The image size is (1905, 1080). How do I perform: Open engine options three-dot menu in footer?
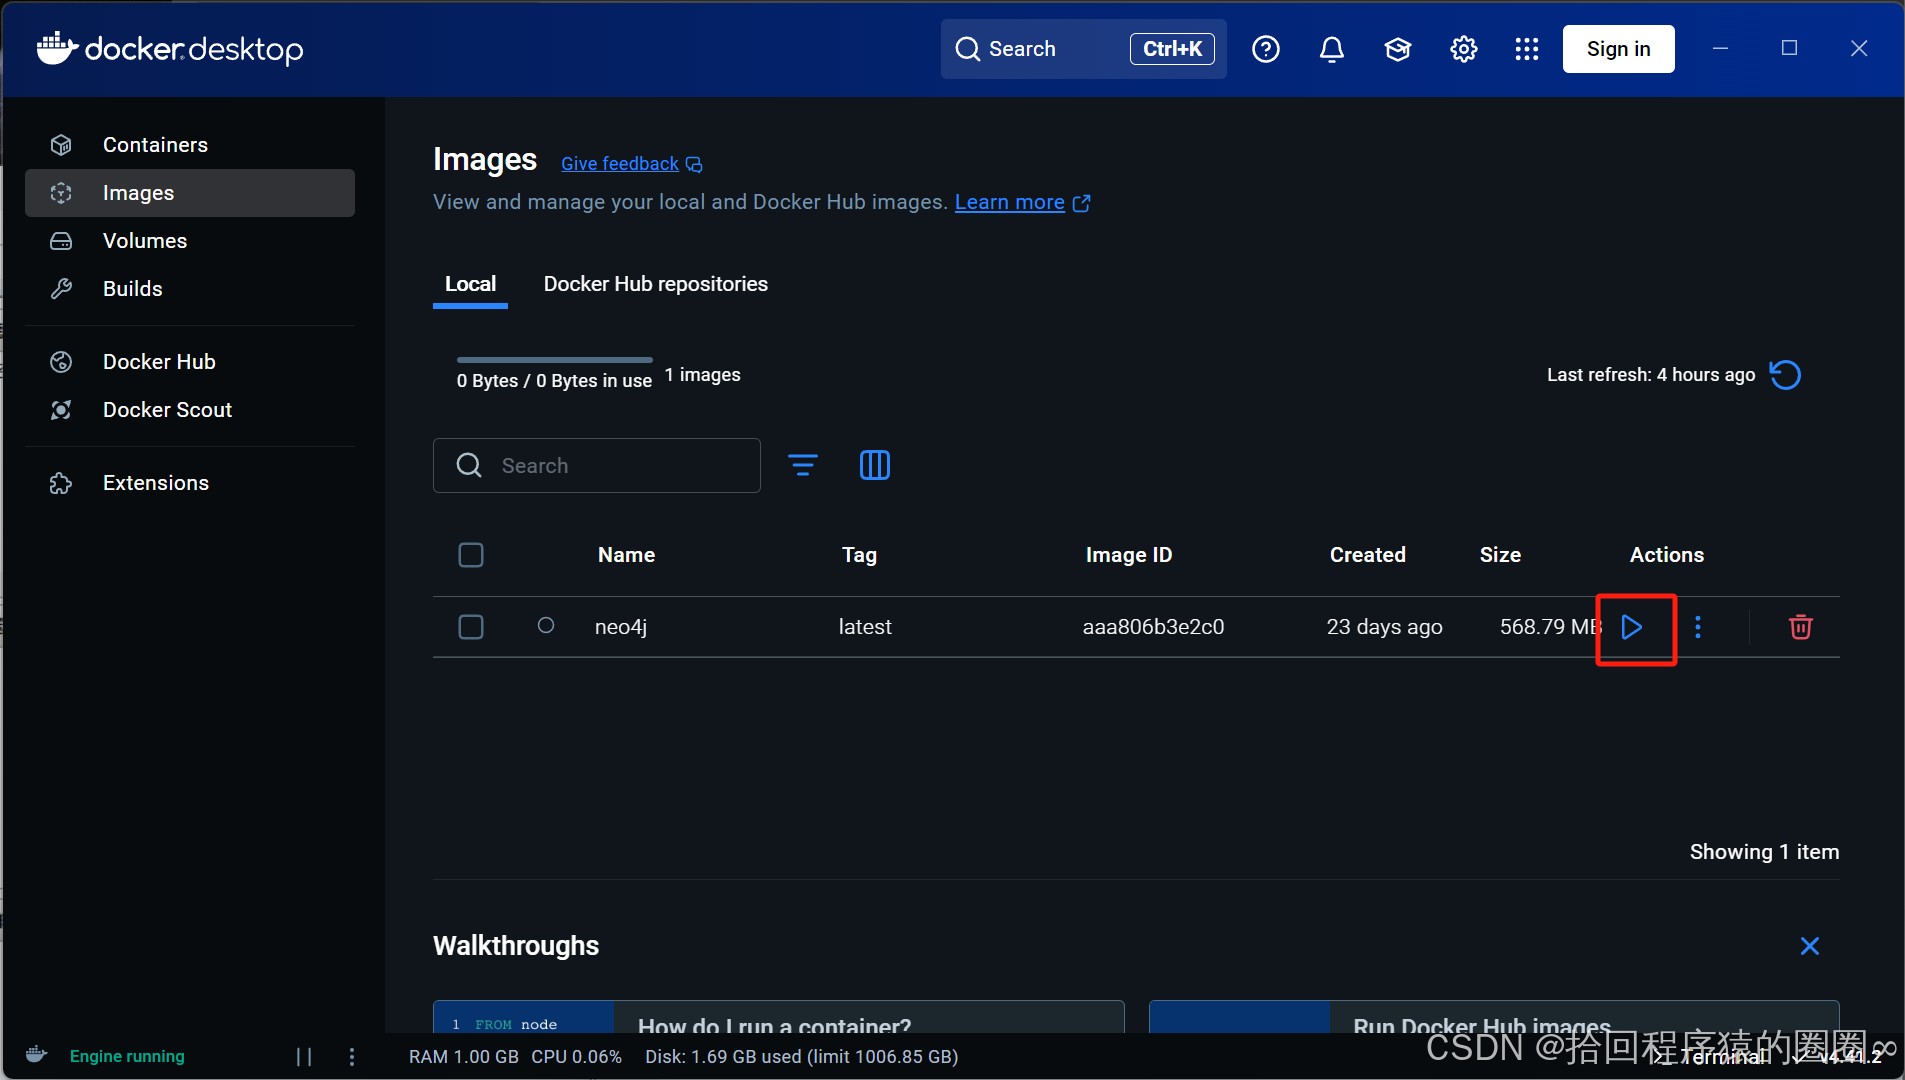352,1056
